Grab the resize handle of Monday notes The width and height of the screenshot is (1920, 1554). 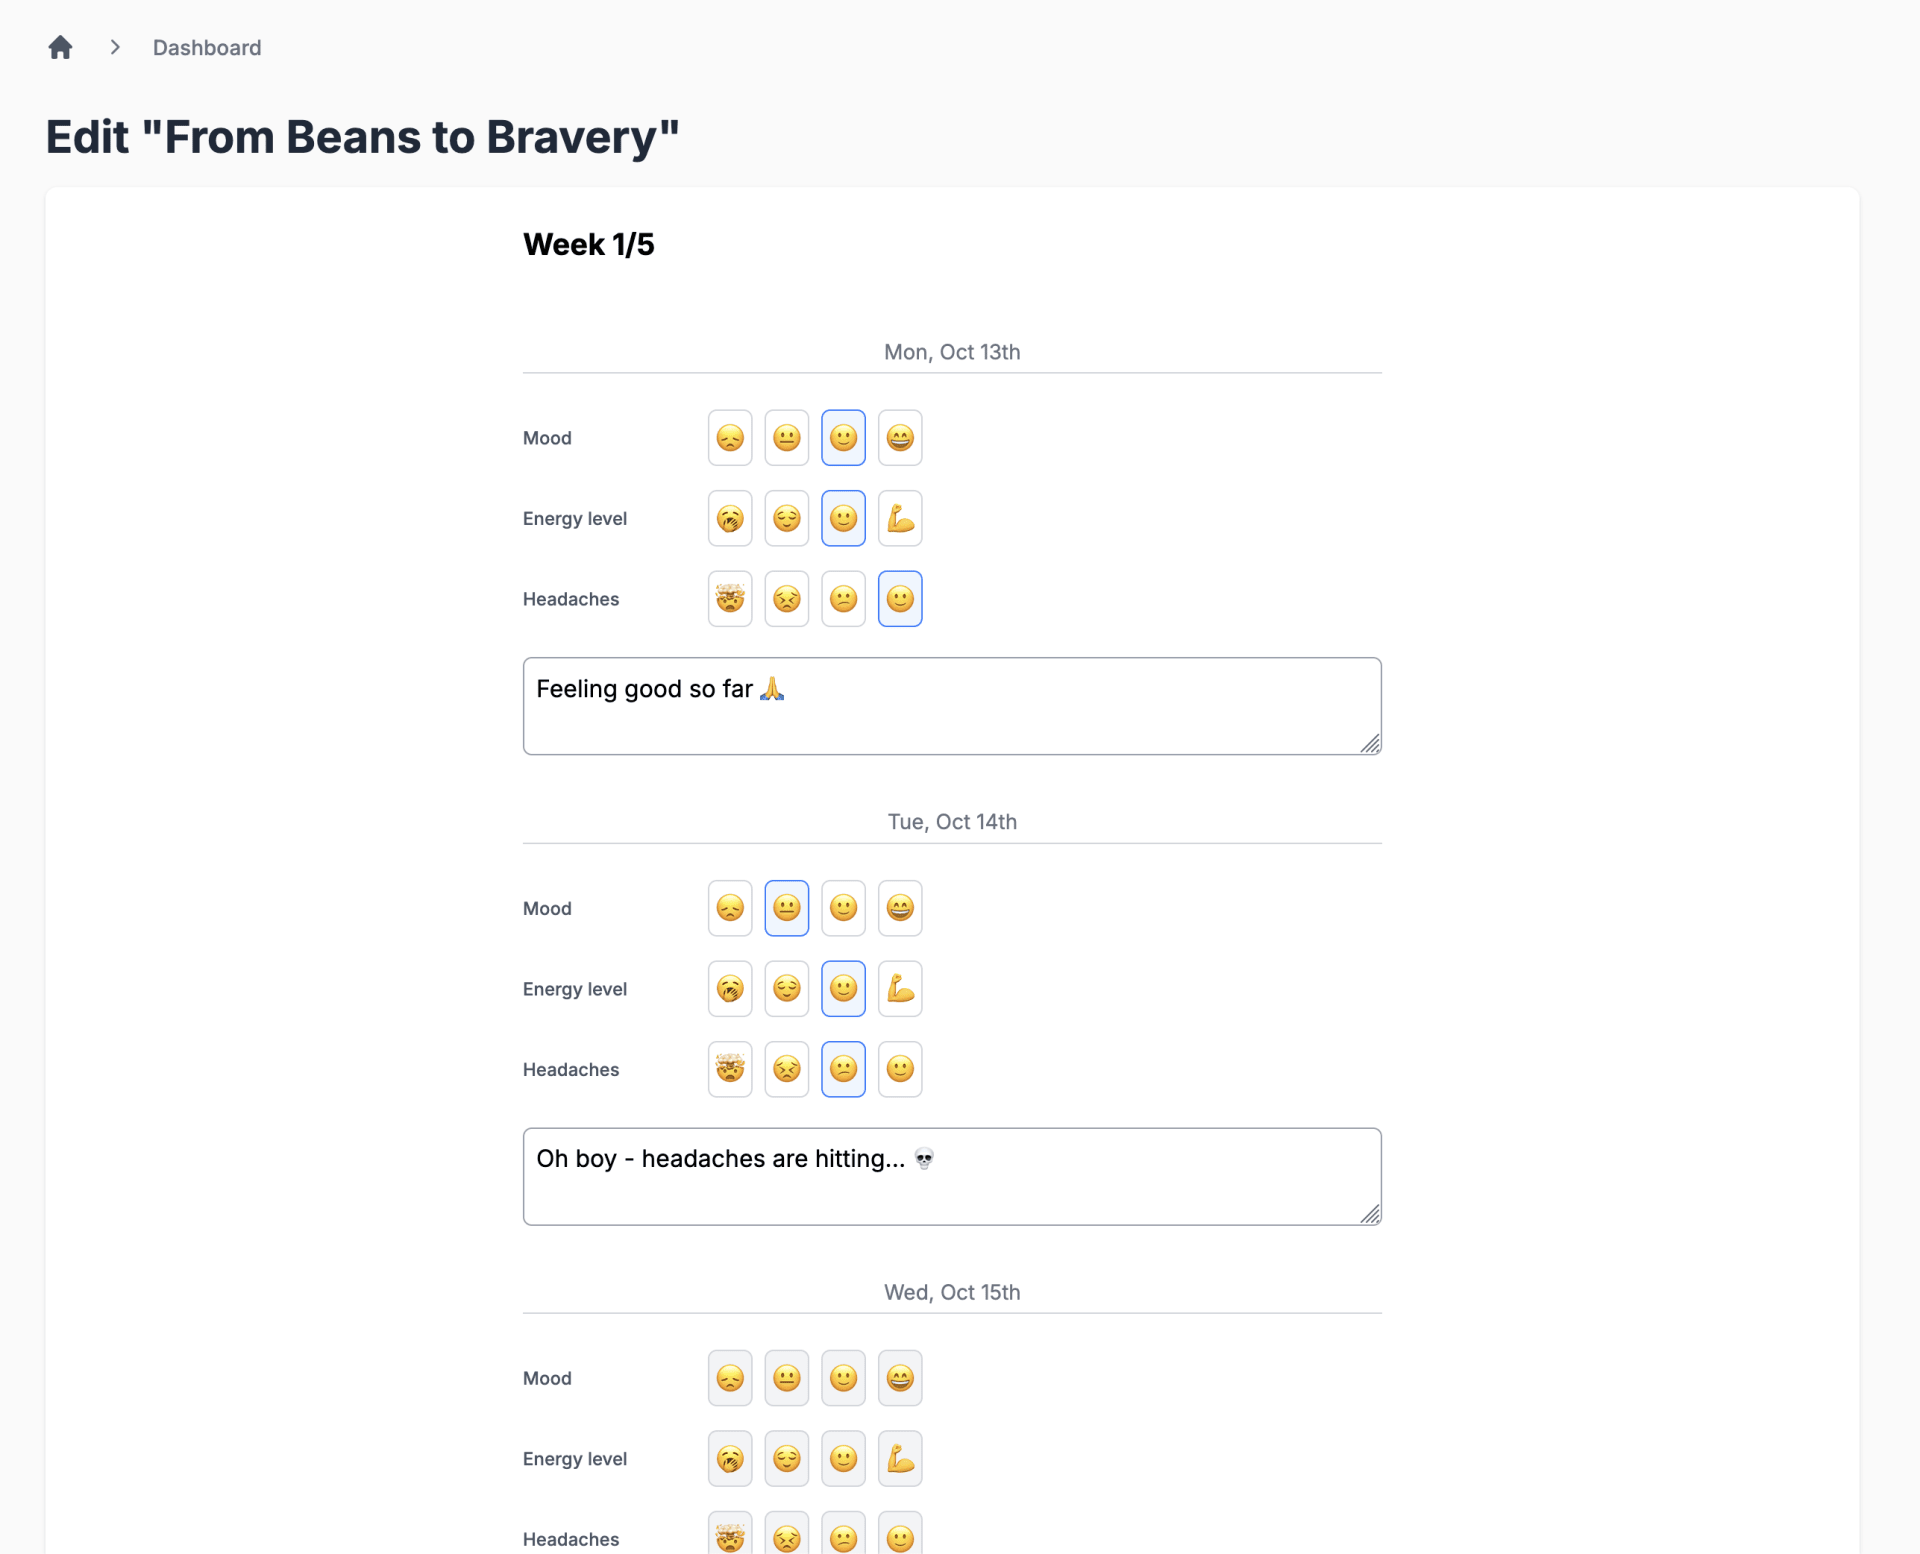(1370, 744)
